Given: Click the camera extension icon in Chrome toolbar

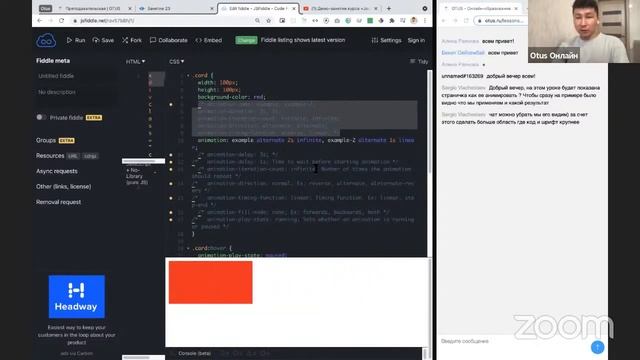Looking at the screenshot, I should (337, 20).
